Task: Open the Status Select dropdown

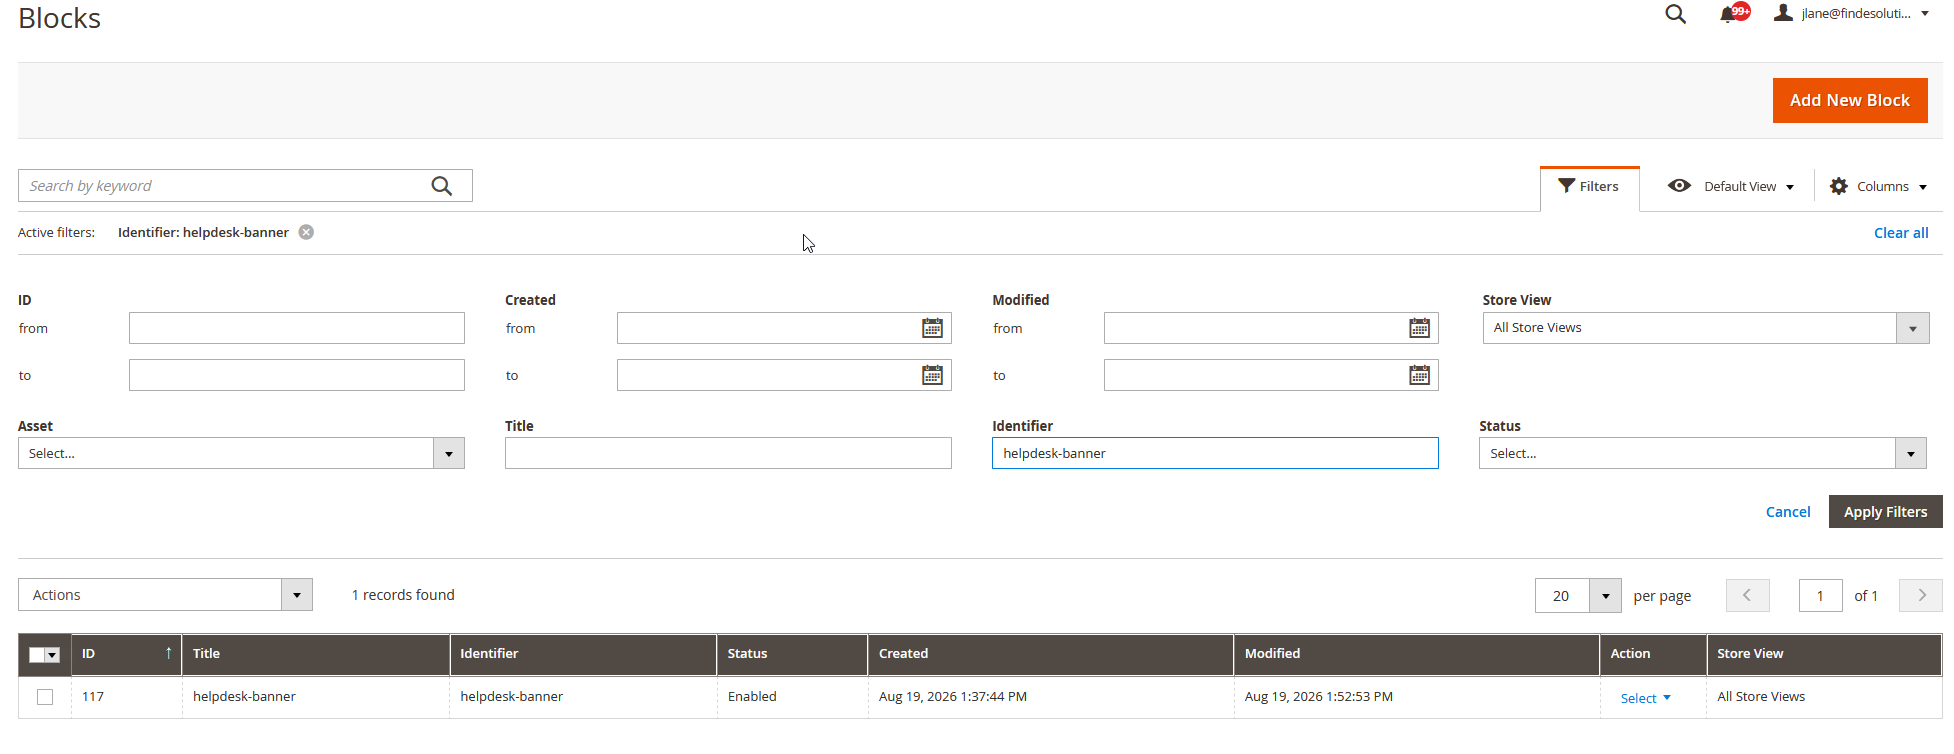Action: tap(1702, 453)
